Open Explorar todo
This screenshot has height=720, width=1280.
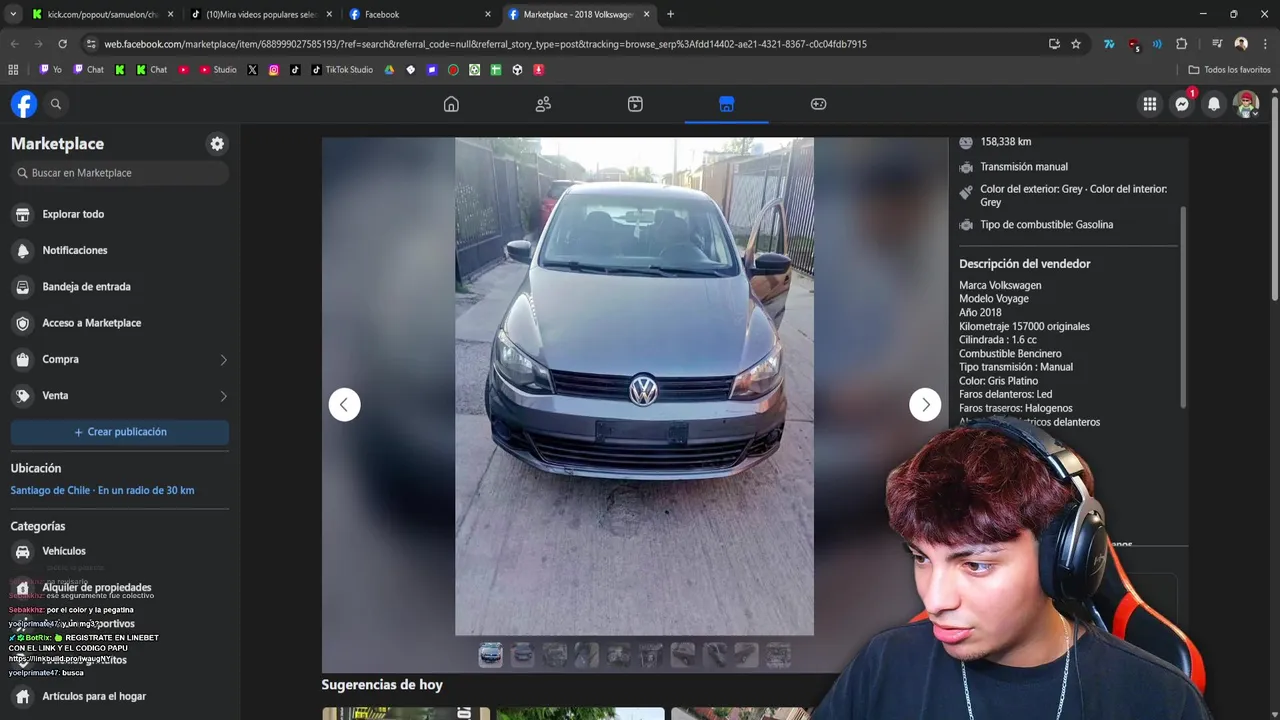(120, 214)
